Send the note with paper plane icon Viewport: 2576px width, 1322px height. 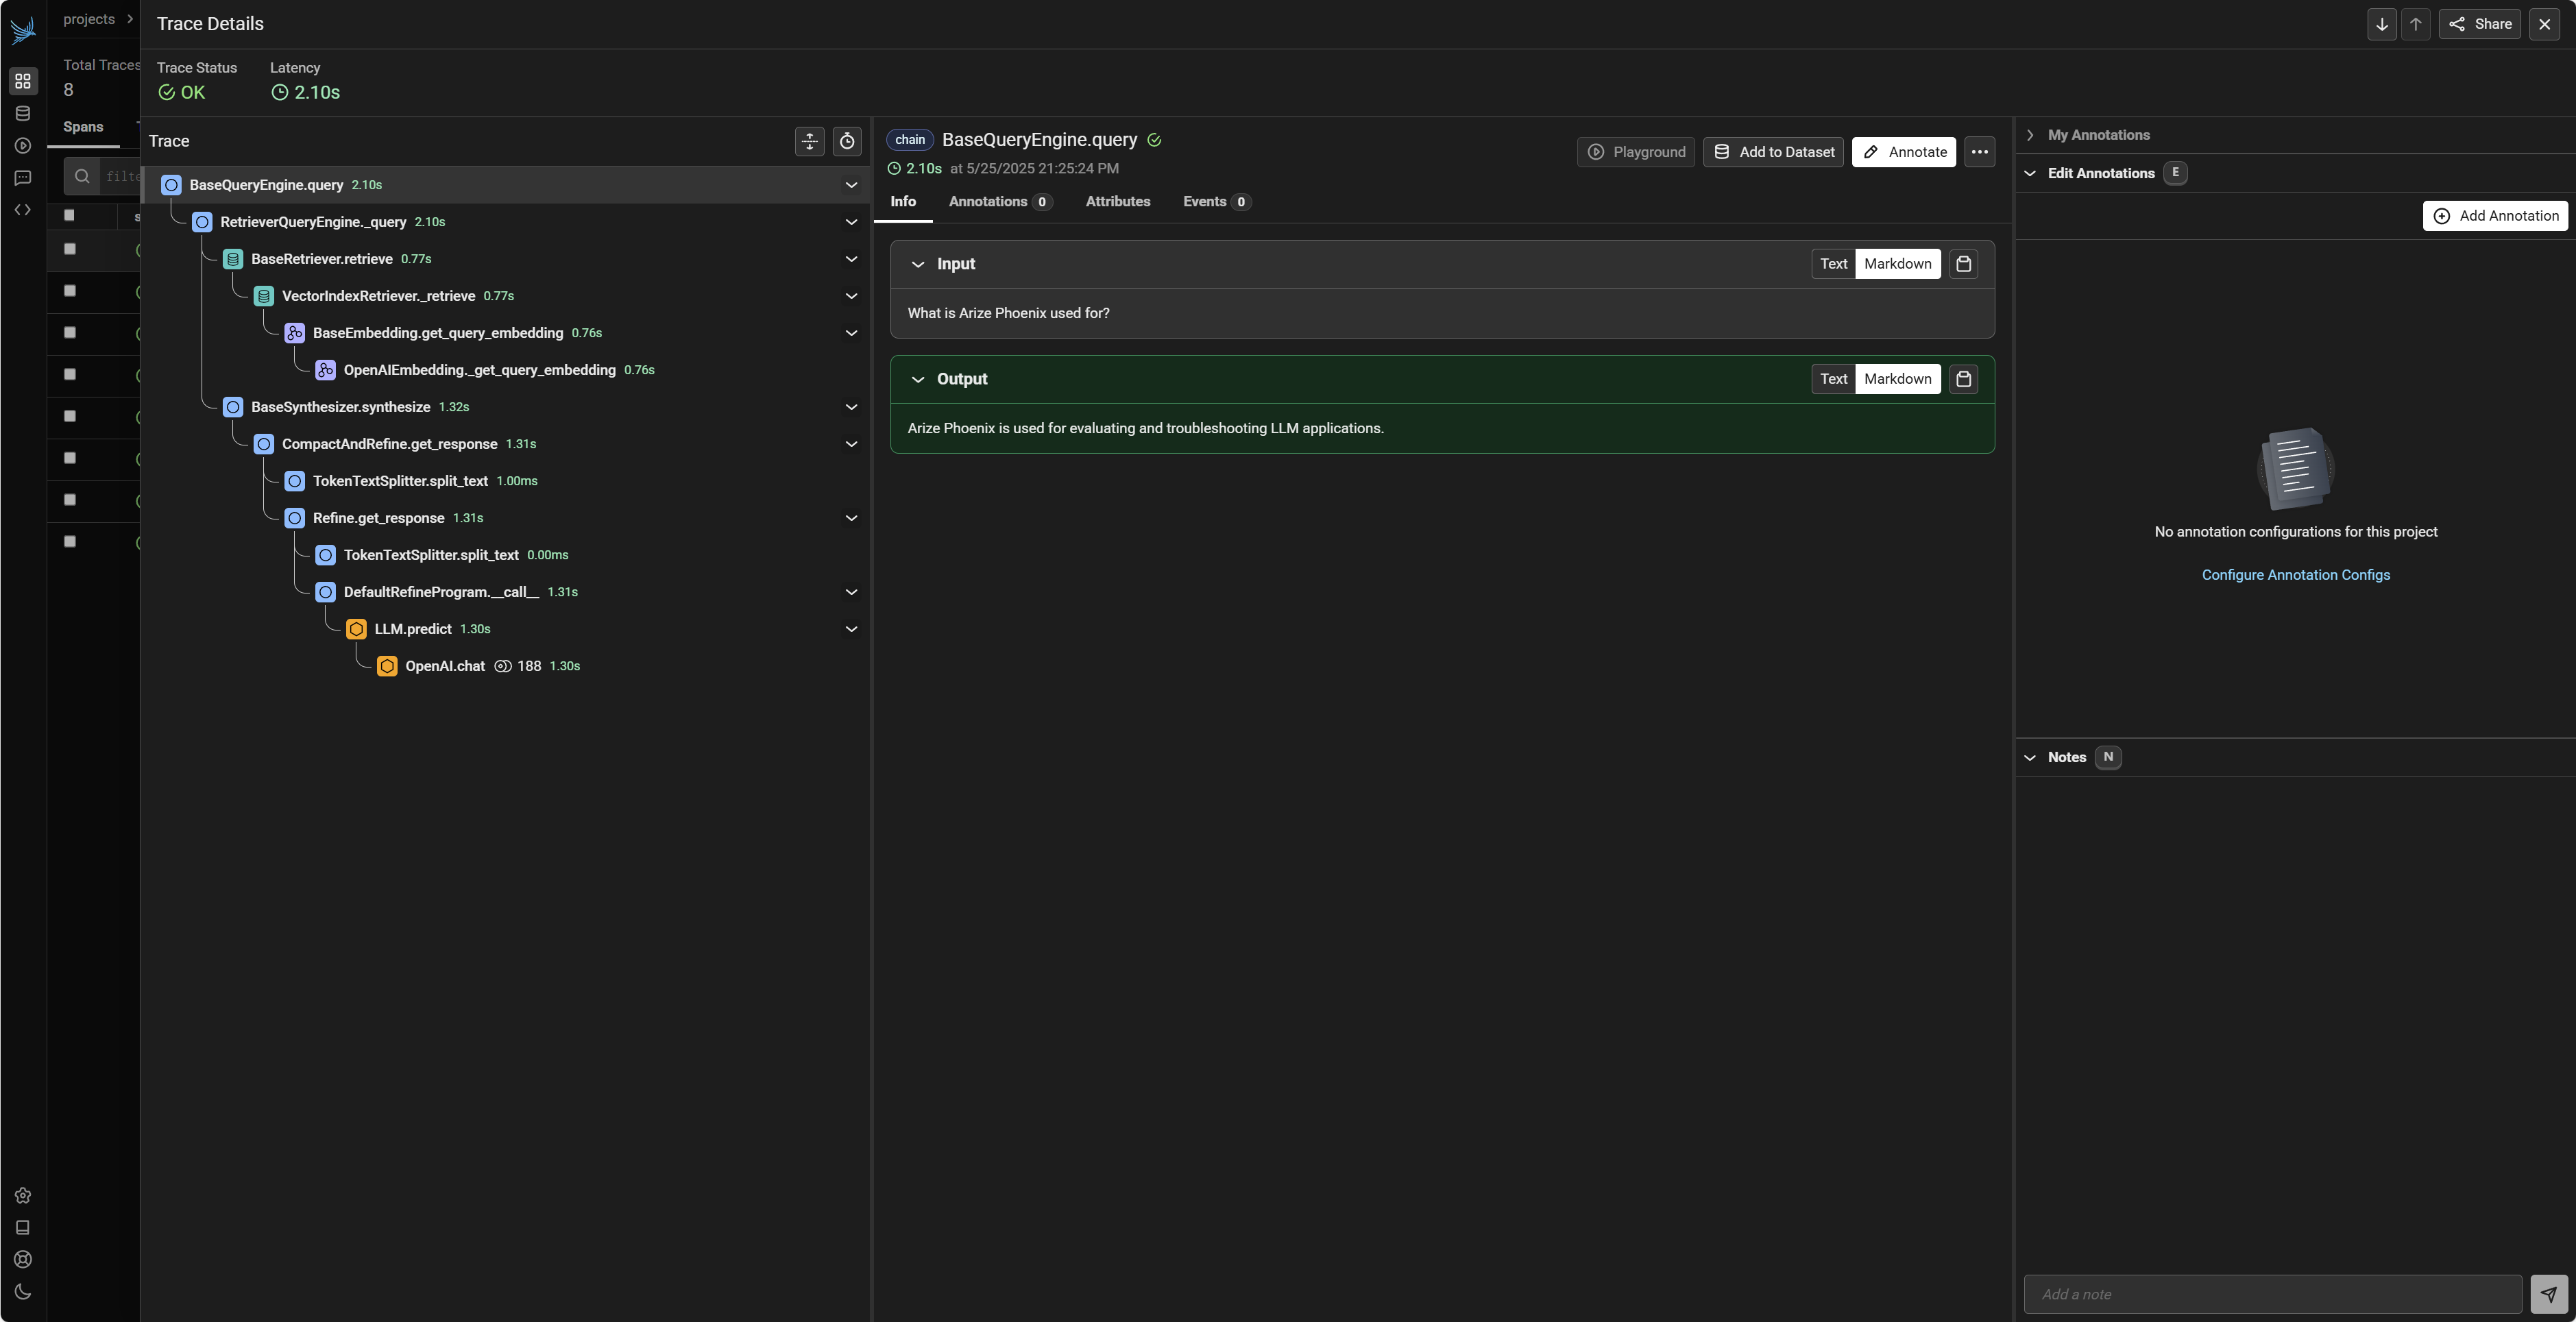click(2548, 1294)
